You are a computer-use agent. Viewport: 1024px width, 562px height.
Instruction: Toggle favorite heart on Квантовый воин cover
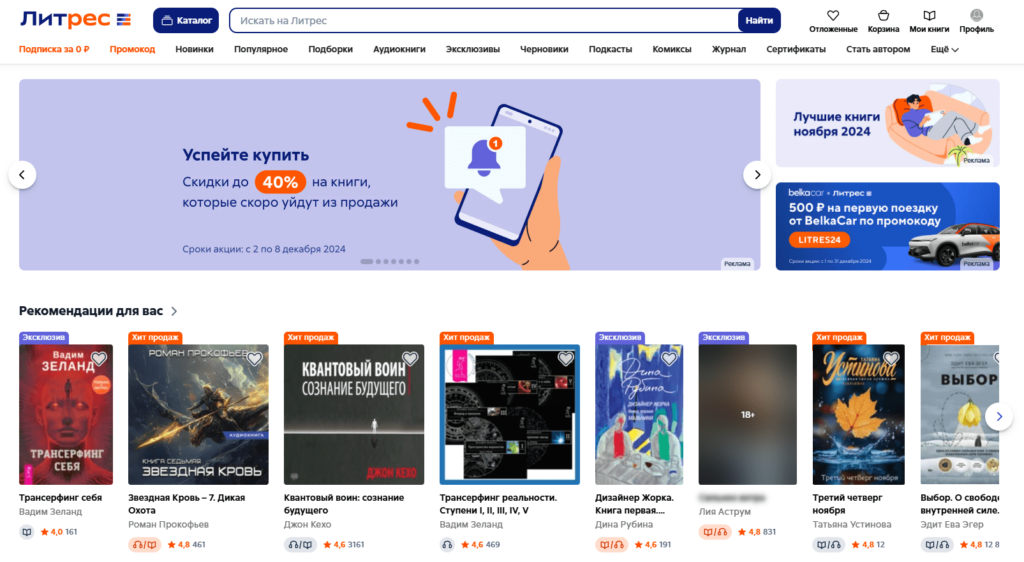pos(409,358)
